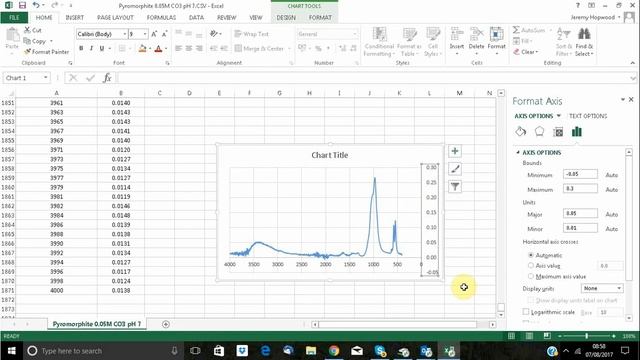Click the Major unit input field
The height and width of the screenshot is (360, 640).
[x=580, y=213]
